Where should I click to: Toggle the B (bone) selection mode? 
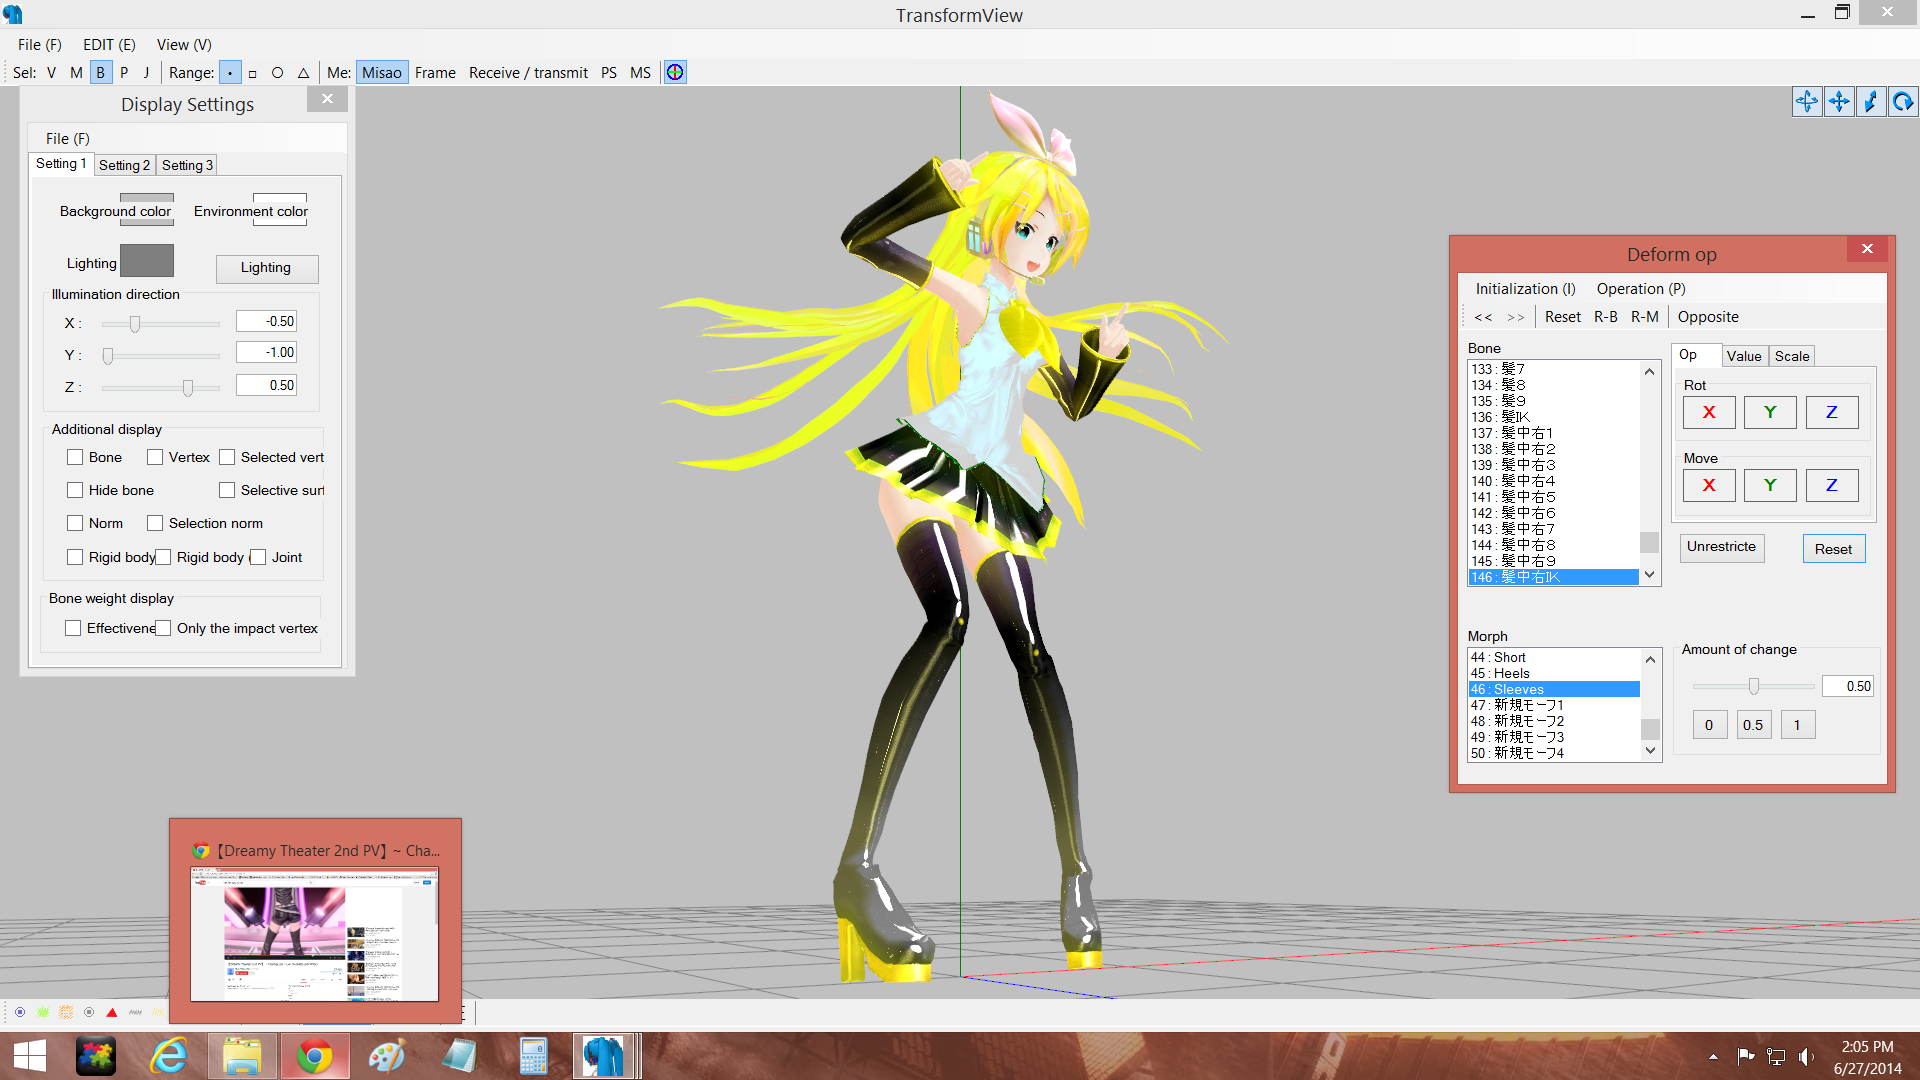[100, 72]
